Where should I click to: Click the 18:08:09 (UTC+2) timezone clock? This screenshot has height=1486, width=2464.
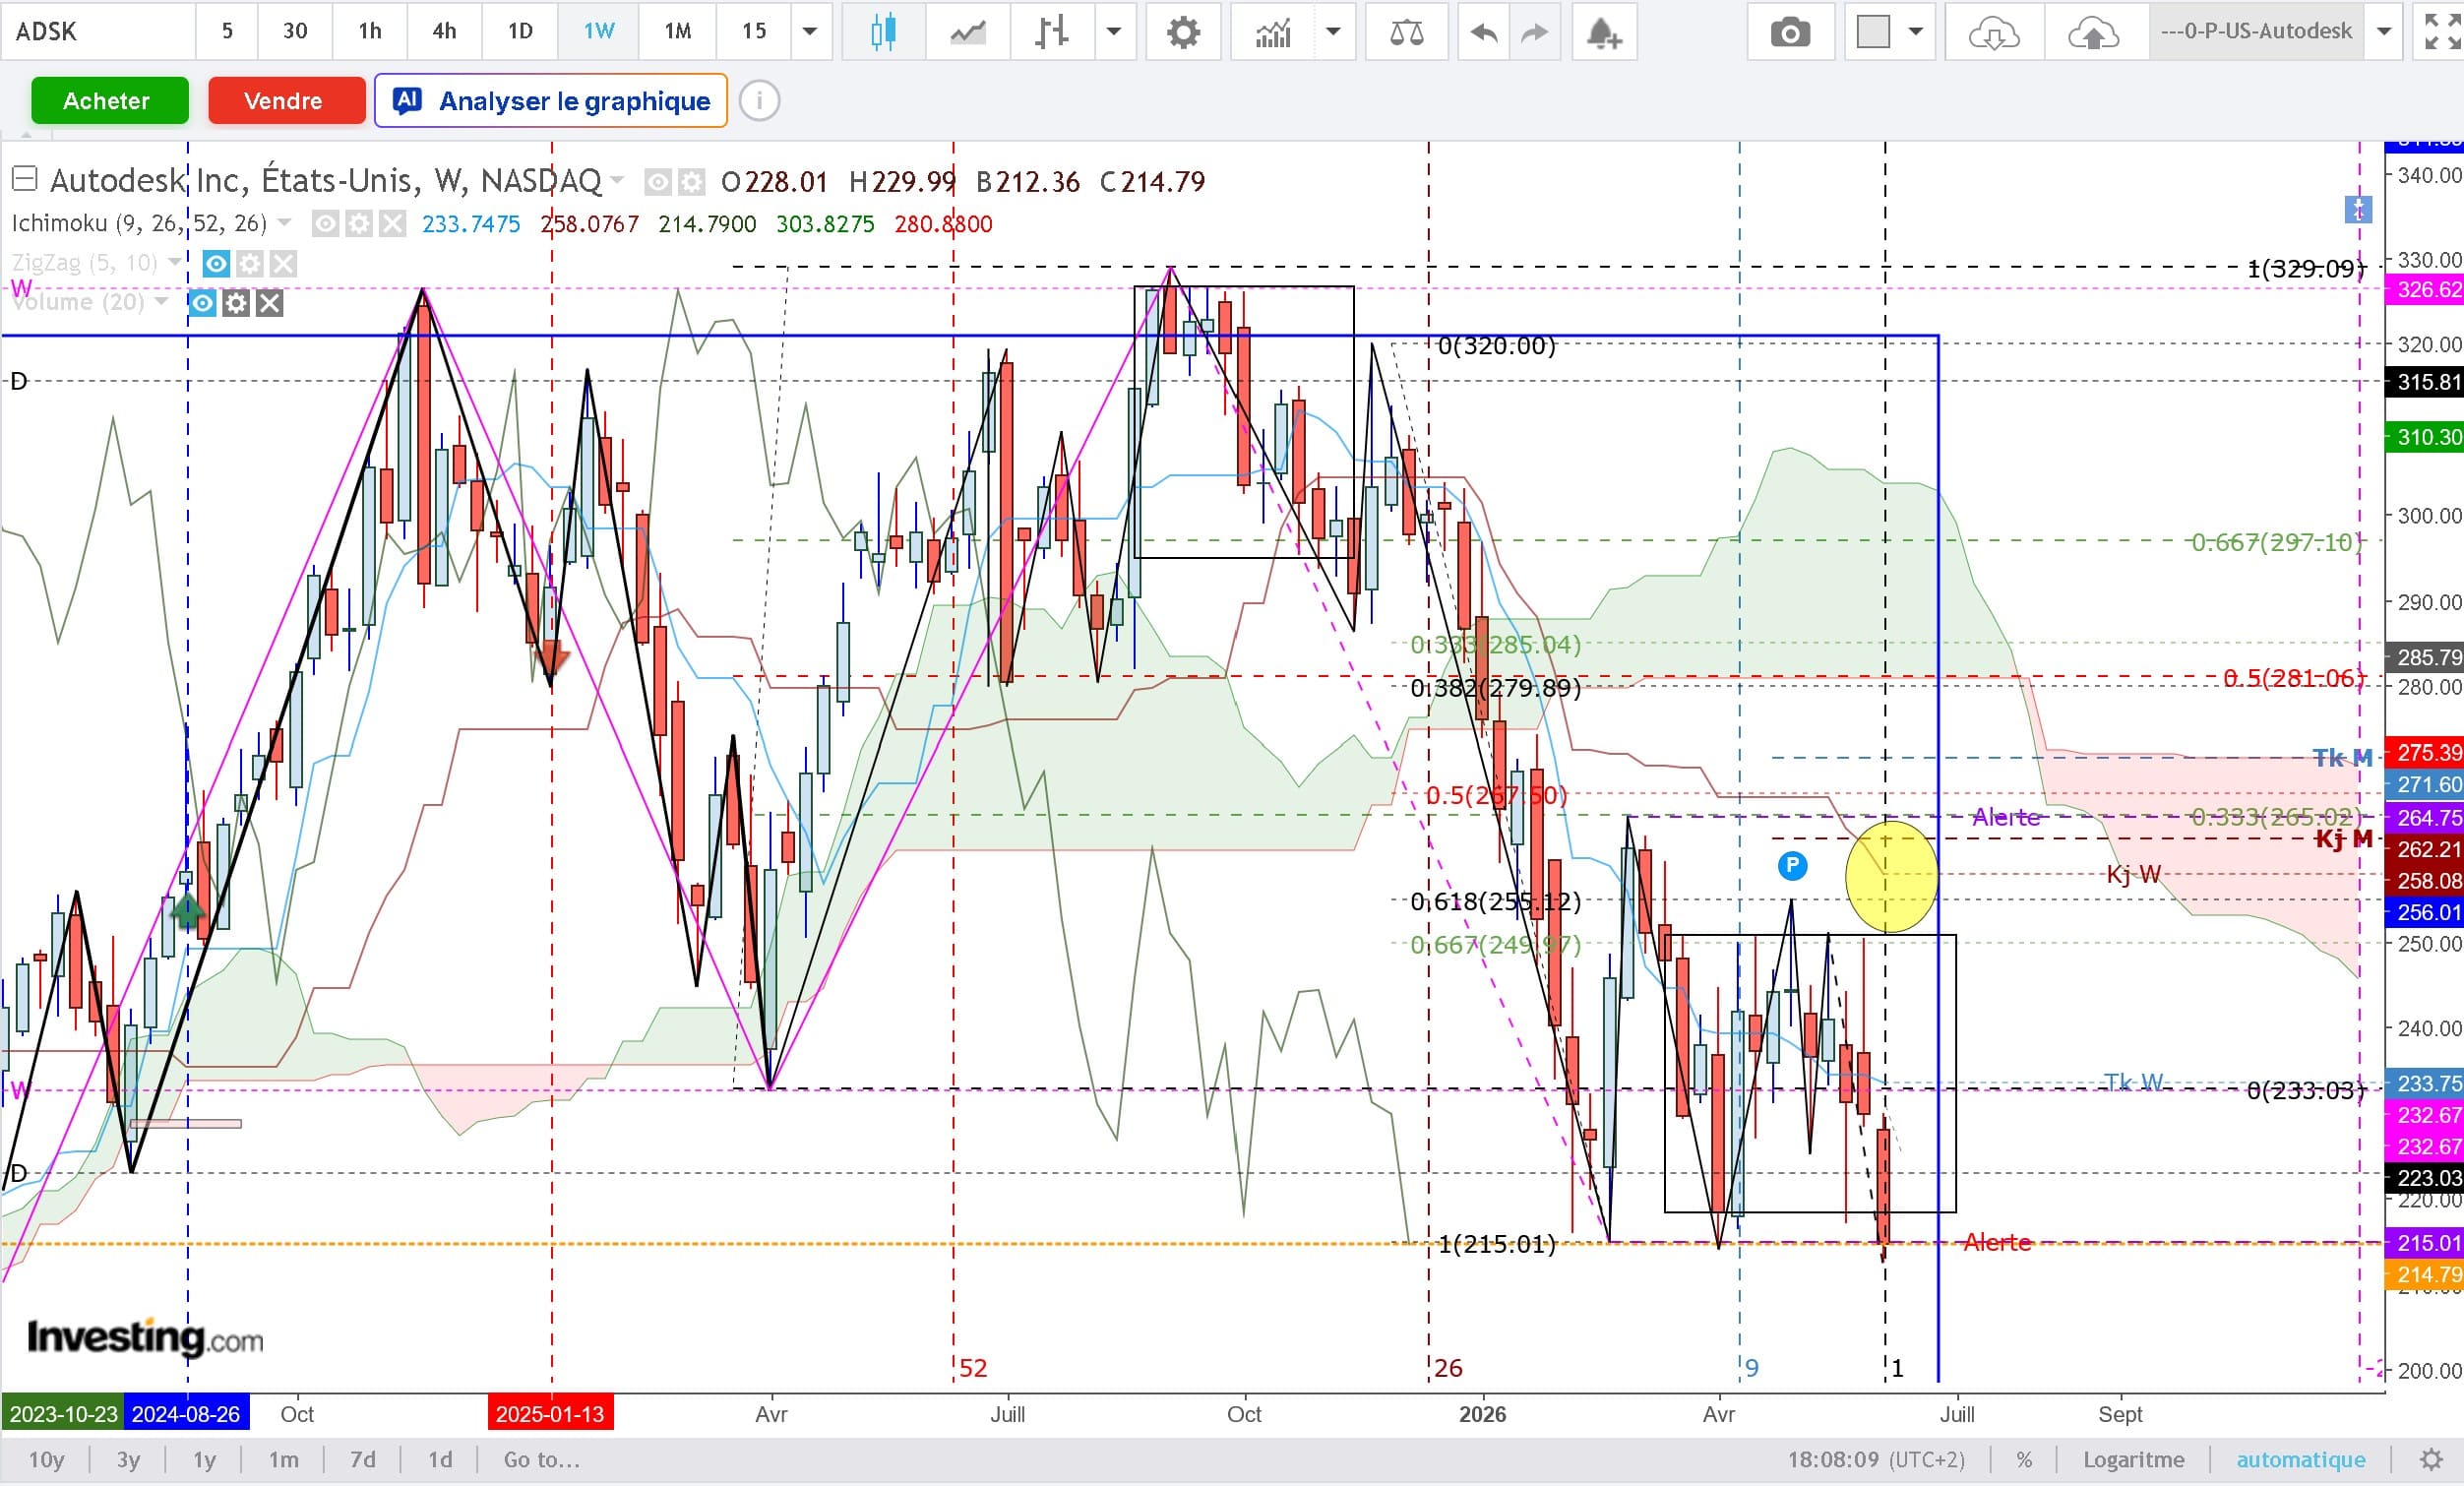coord(1876,1460)
